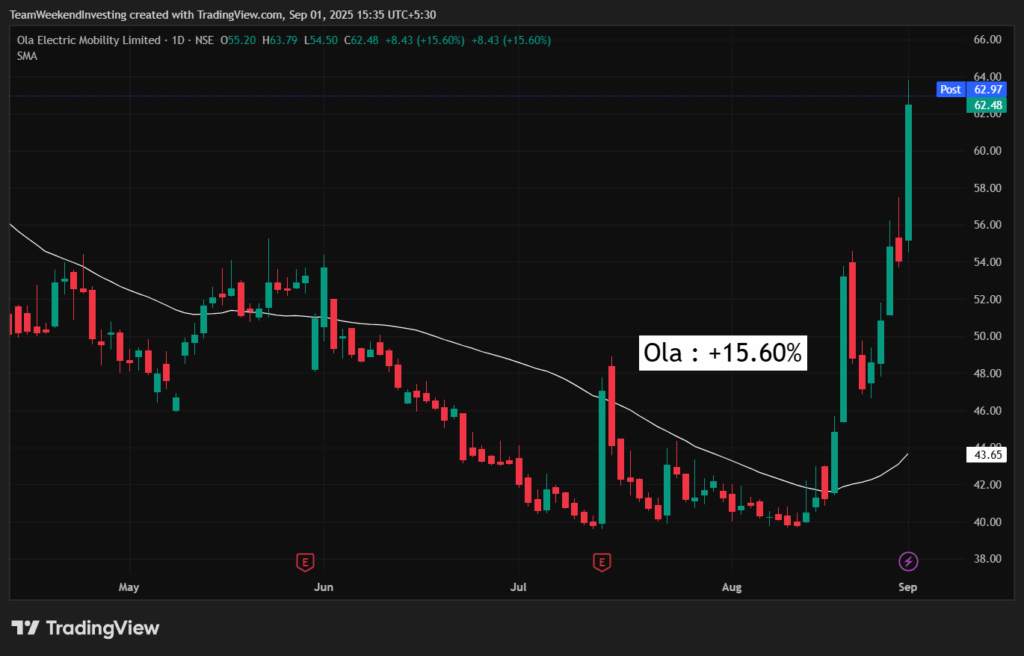Viewport: 1024px width, 656px height.
Task: Click the Sep label on time axis
Action: (908, 587)
